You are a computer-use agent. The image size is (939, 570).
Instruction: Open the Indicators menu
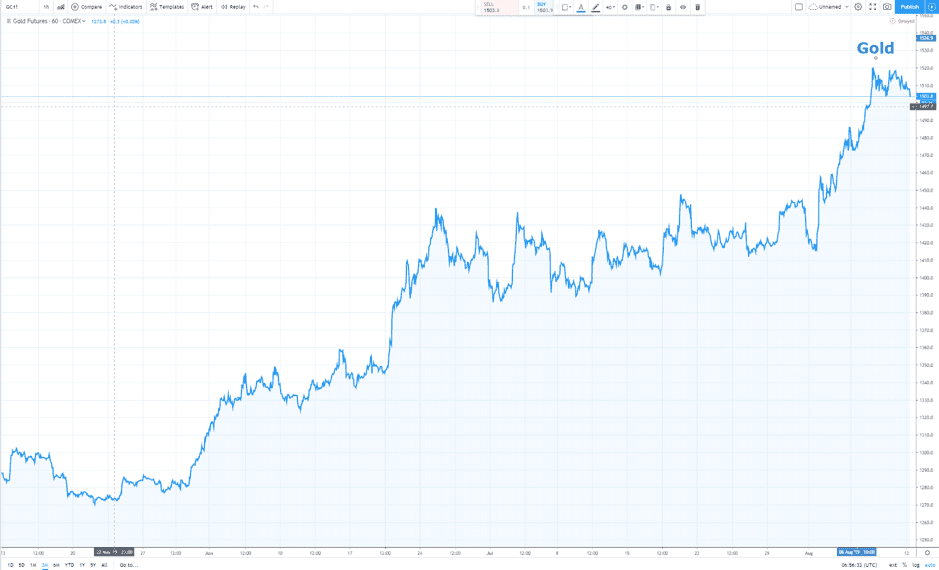[126, 7]
